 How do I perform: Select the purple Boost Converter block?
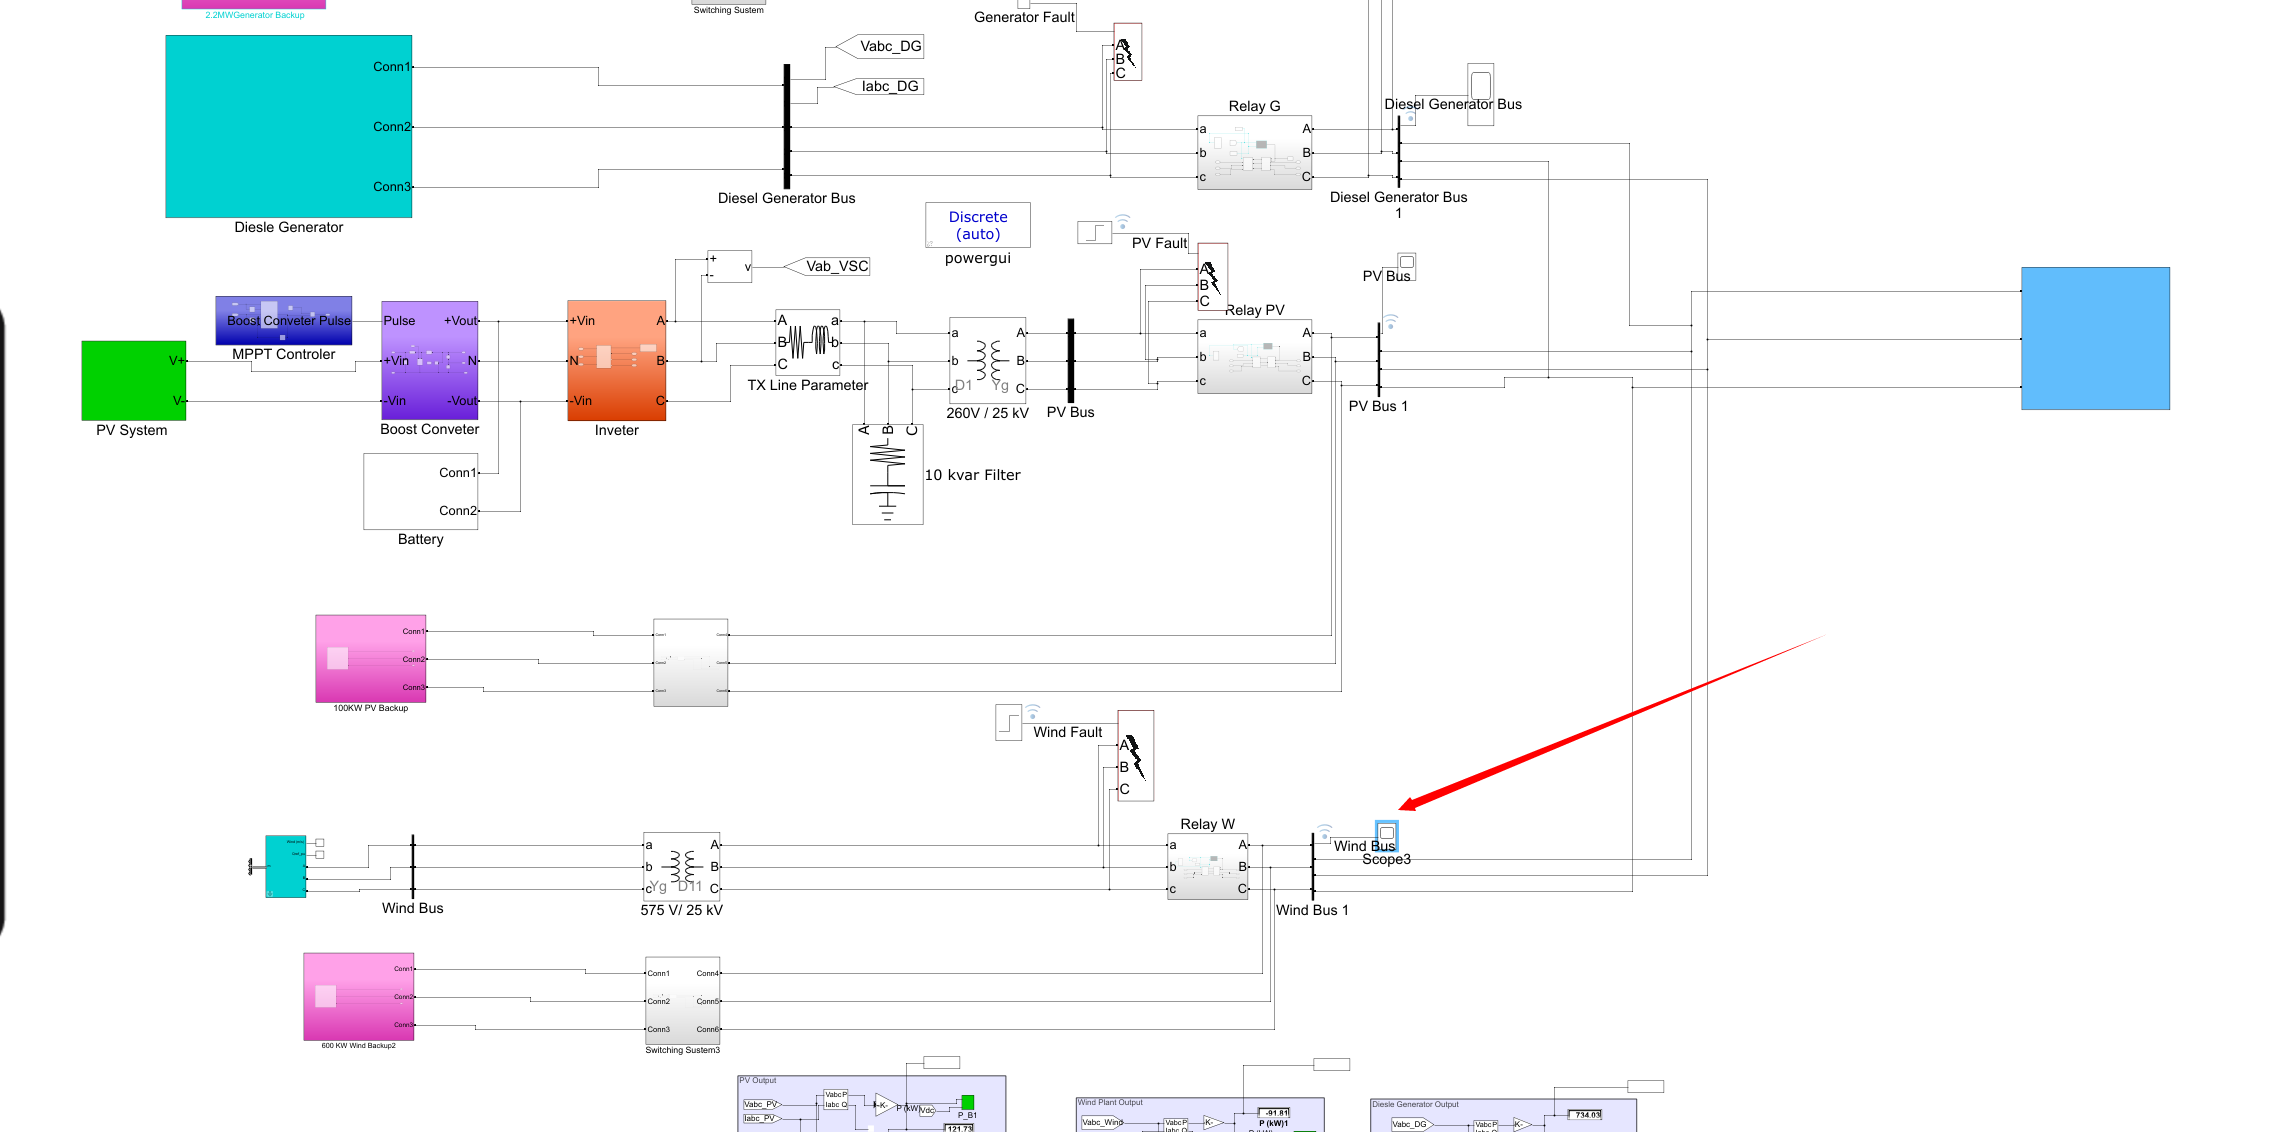pos(429,360)
